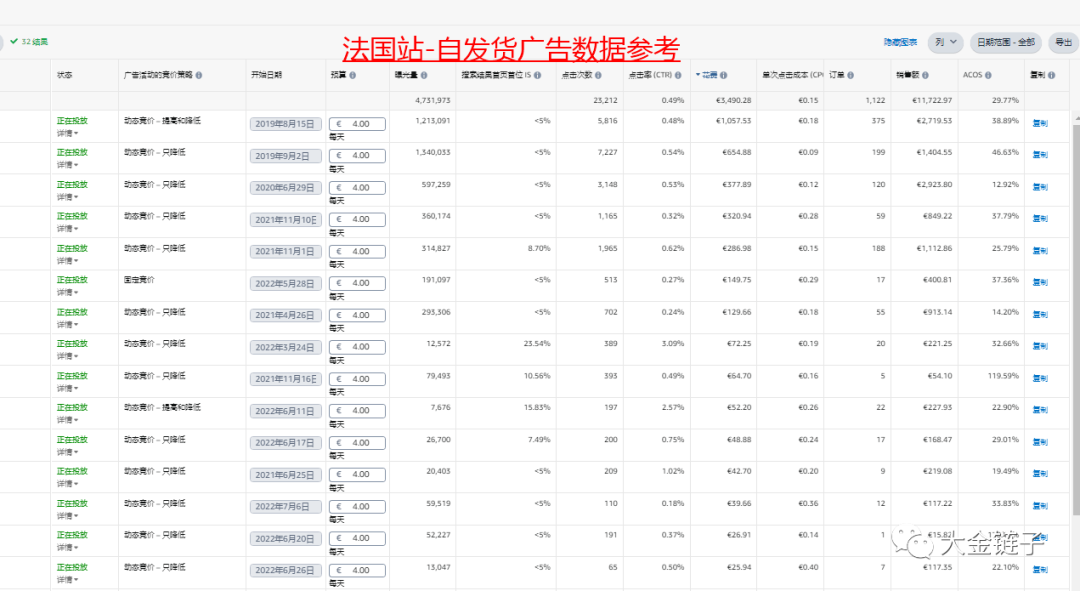Open the 列 columns dropdown
The height and width of the screenshot is (591, 1080).
(x=945, y=42)
